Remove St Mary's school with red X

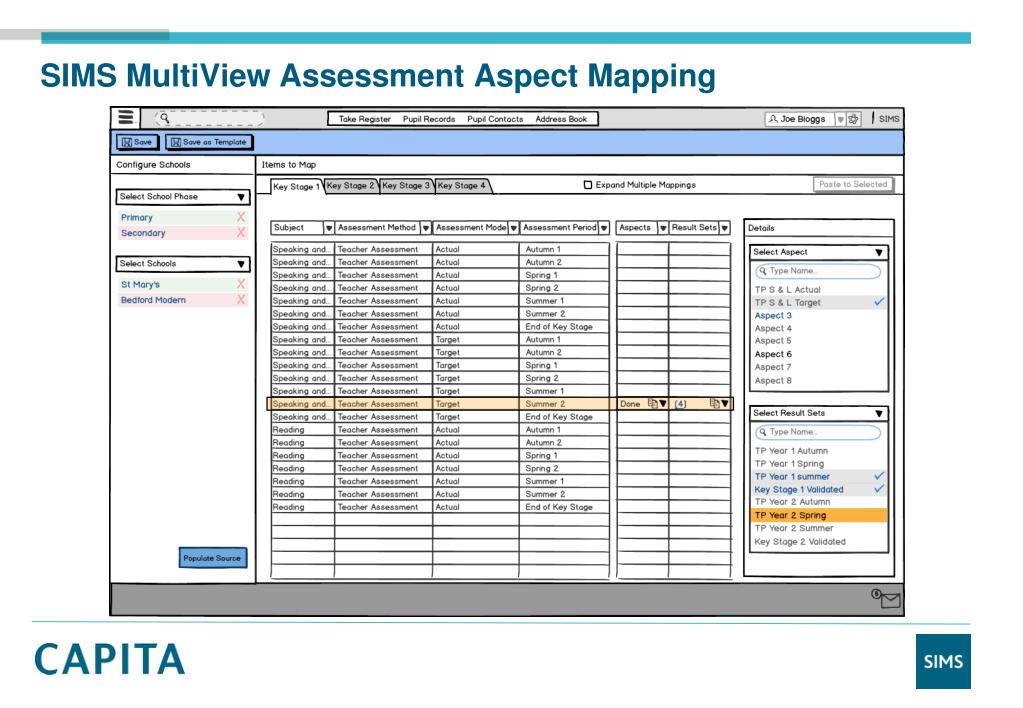tap(241, 285)
